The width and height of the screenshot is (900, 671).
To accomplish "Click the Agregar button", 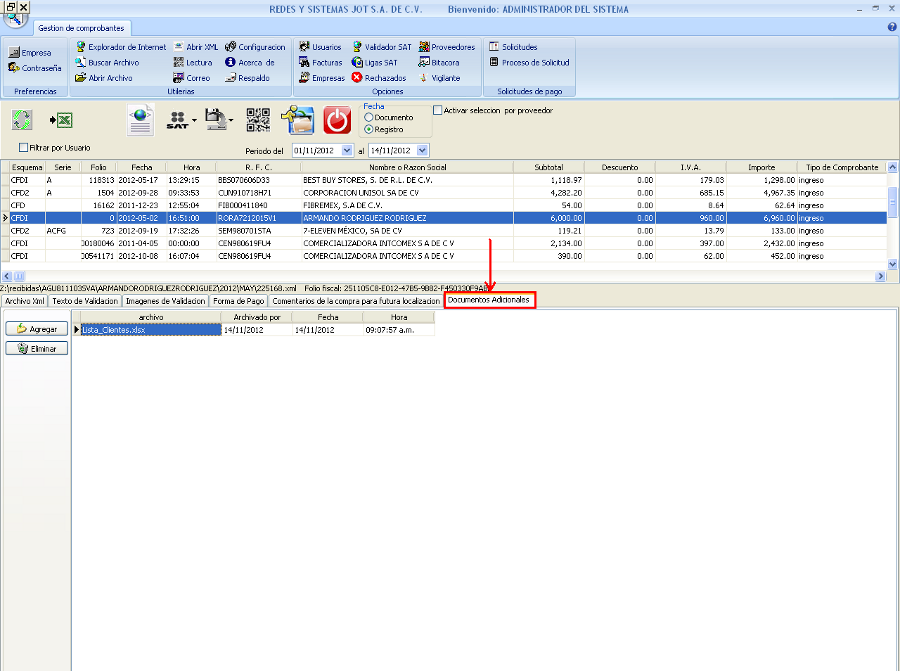I will tap(36, 329).
